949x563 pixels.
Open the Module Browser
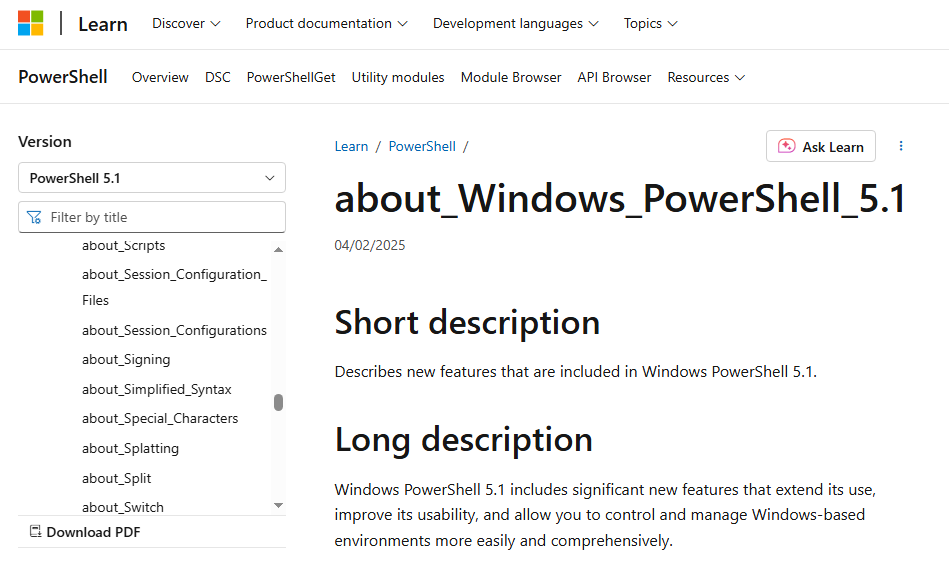point(511,77)
